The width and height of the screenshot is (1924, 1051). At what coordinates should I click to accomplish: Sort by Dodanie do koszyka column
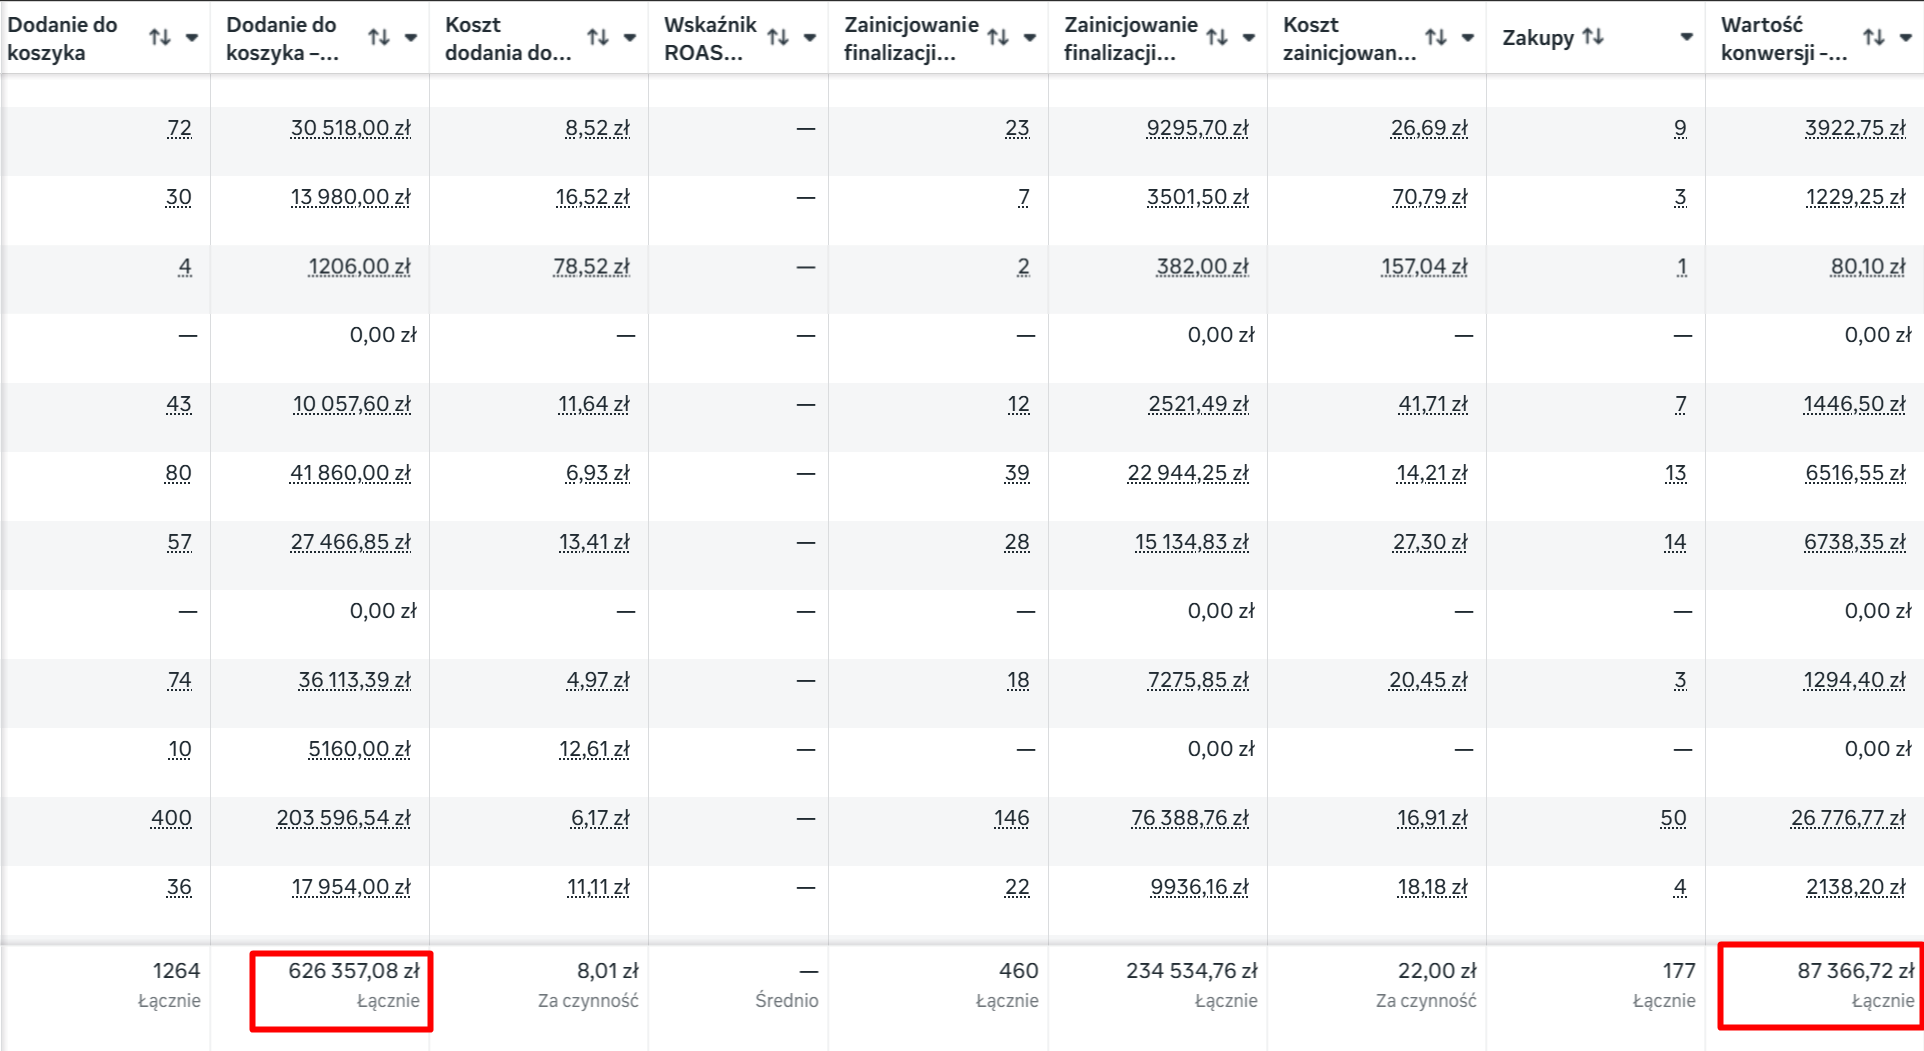(160, 38)
